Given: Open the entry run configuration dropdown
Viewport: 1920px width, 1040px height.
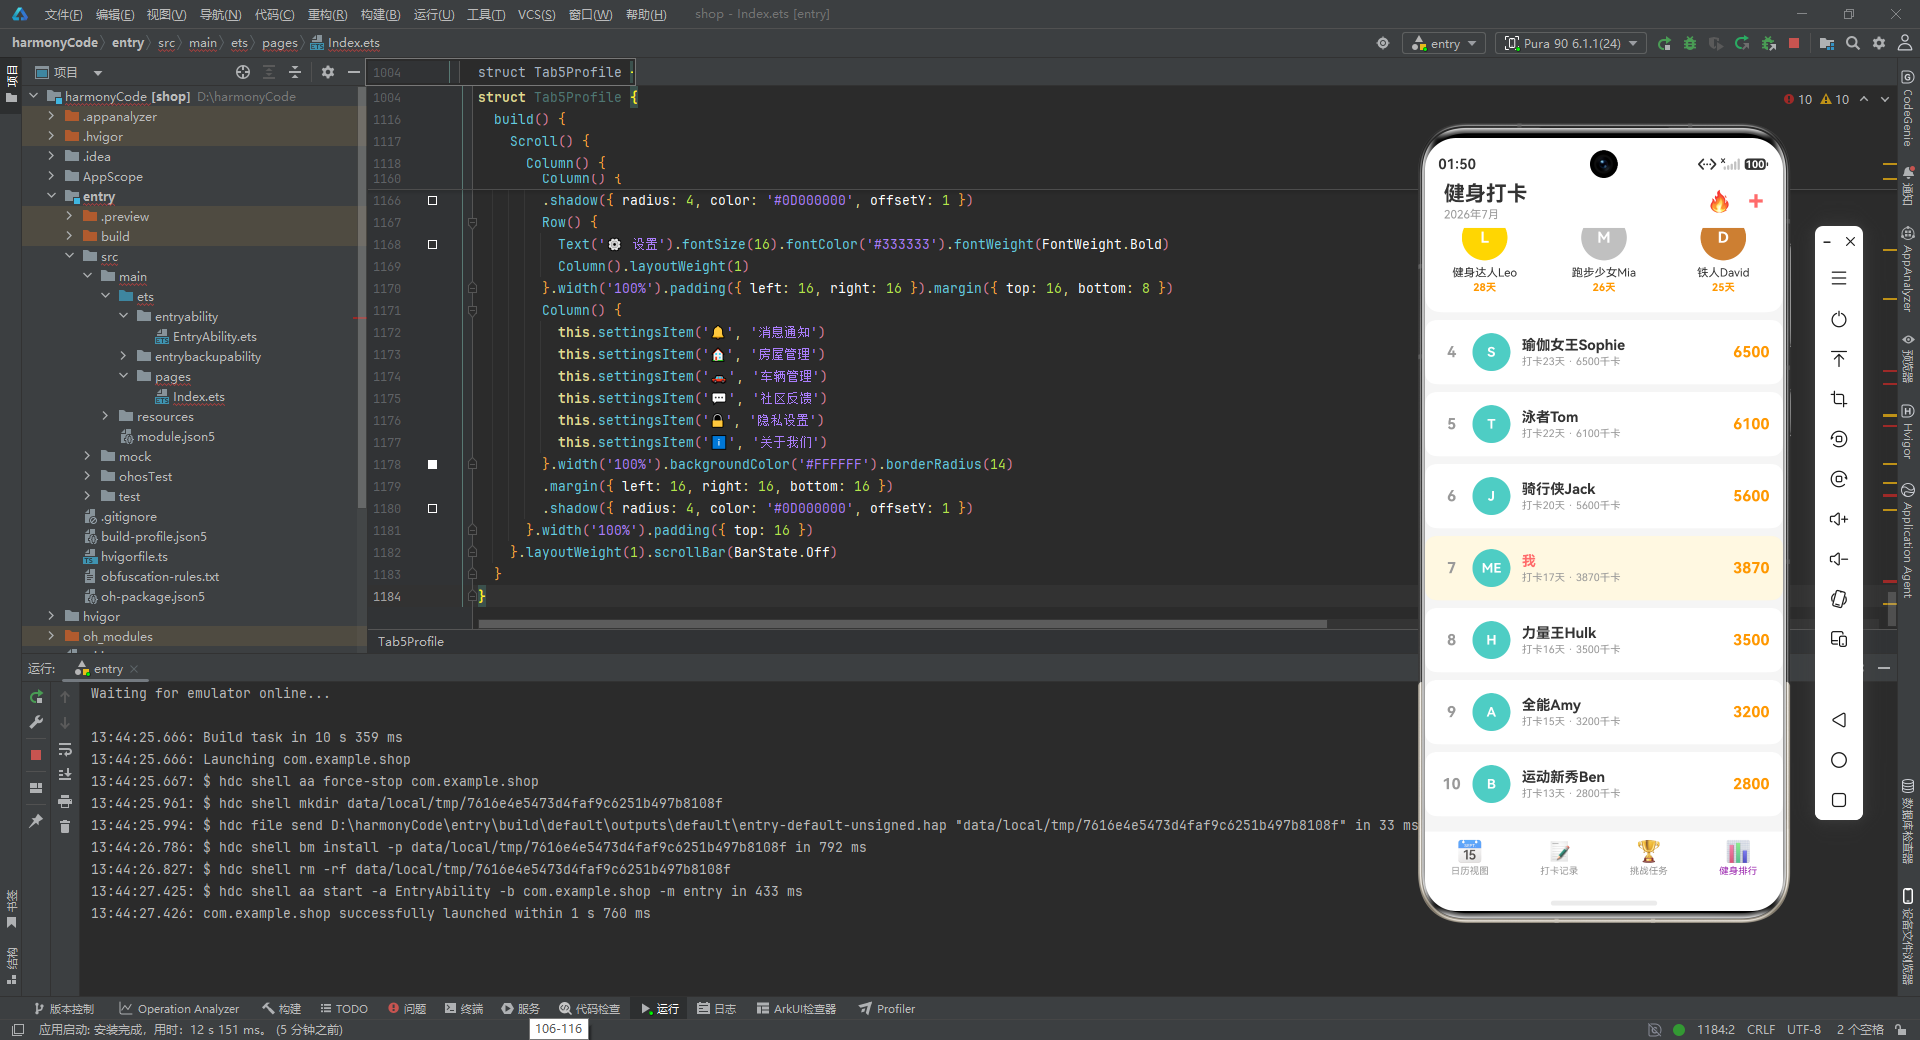Looking at the screenshot, I should point(1444,43).
